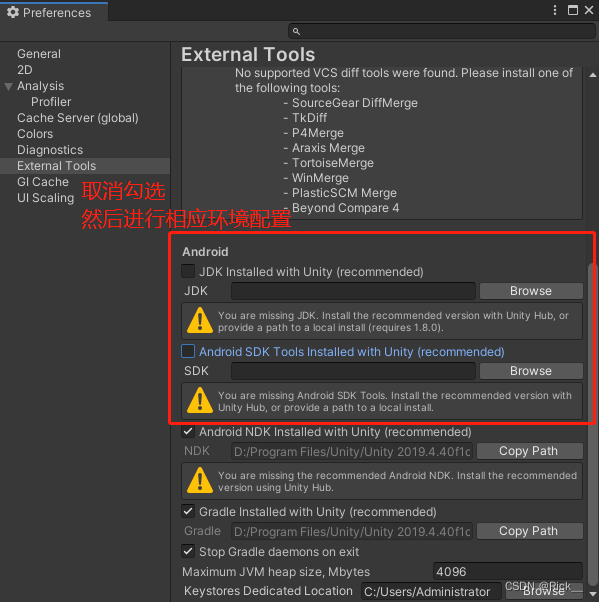Click the vertical scrollbar thumb

click(593, 422)
